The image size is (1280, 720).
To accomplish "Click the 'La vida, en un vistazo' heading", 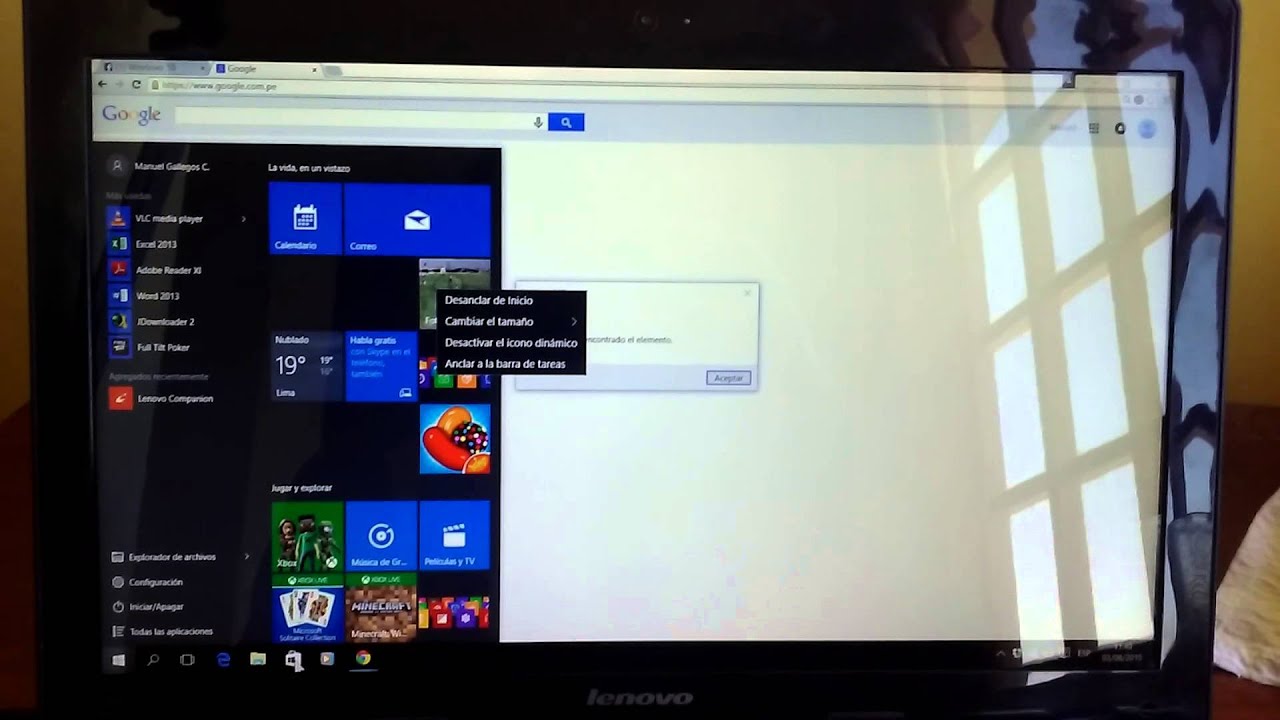I will (309, 168).
